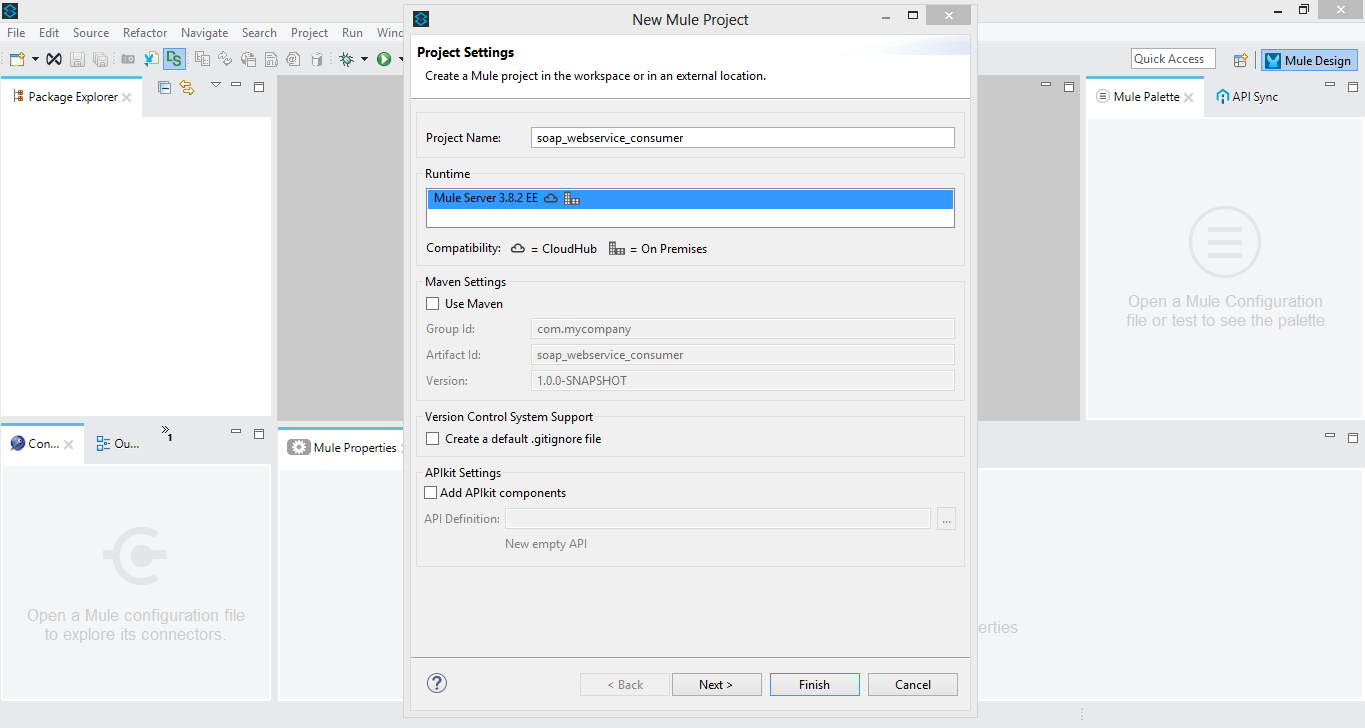
Task: Open the Package Explorer View Menu triangle
Action: [x=215, y=86]
